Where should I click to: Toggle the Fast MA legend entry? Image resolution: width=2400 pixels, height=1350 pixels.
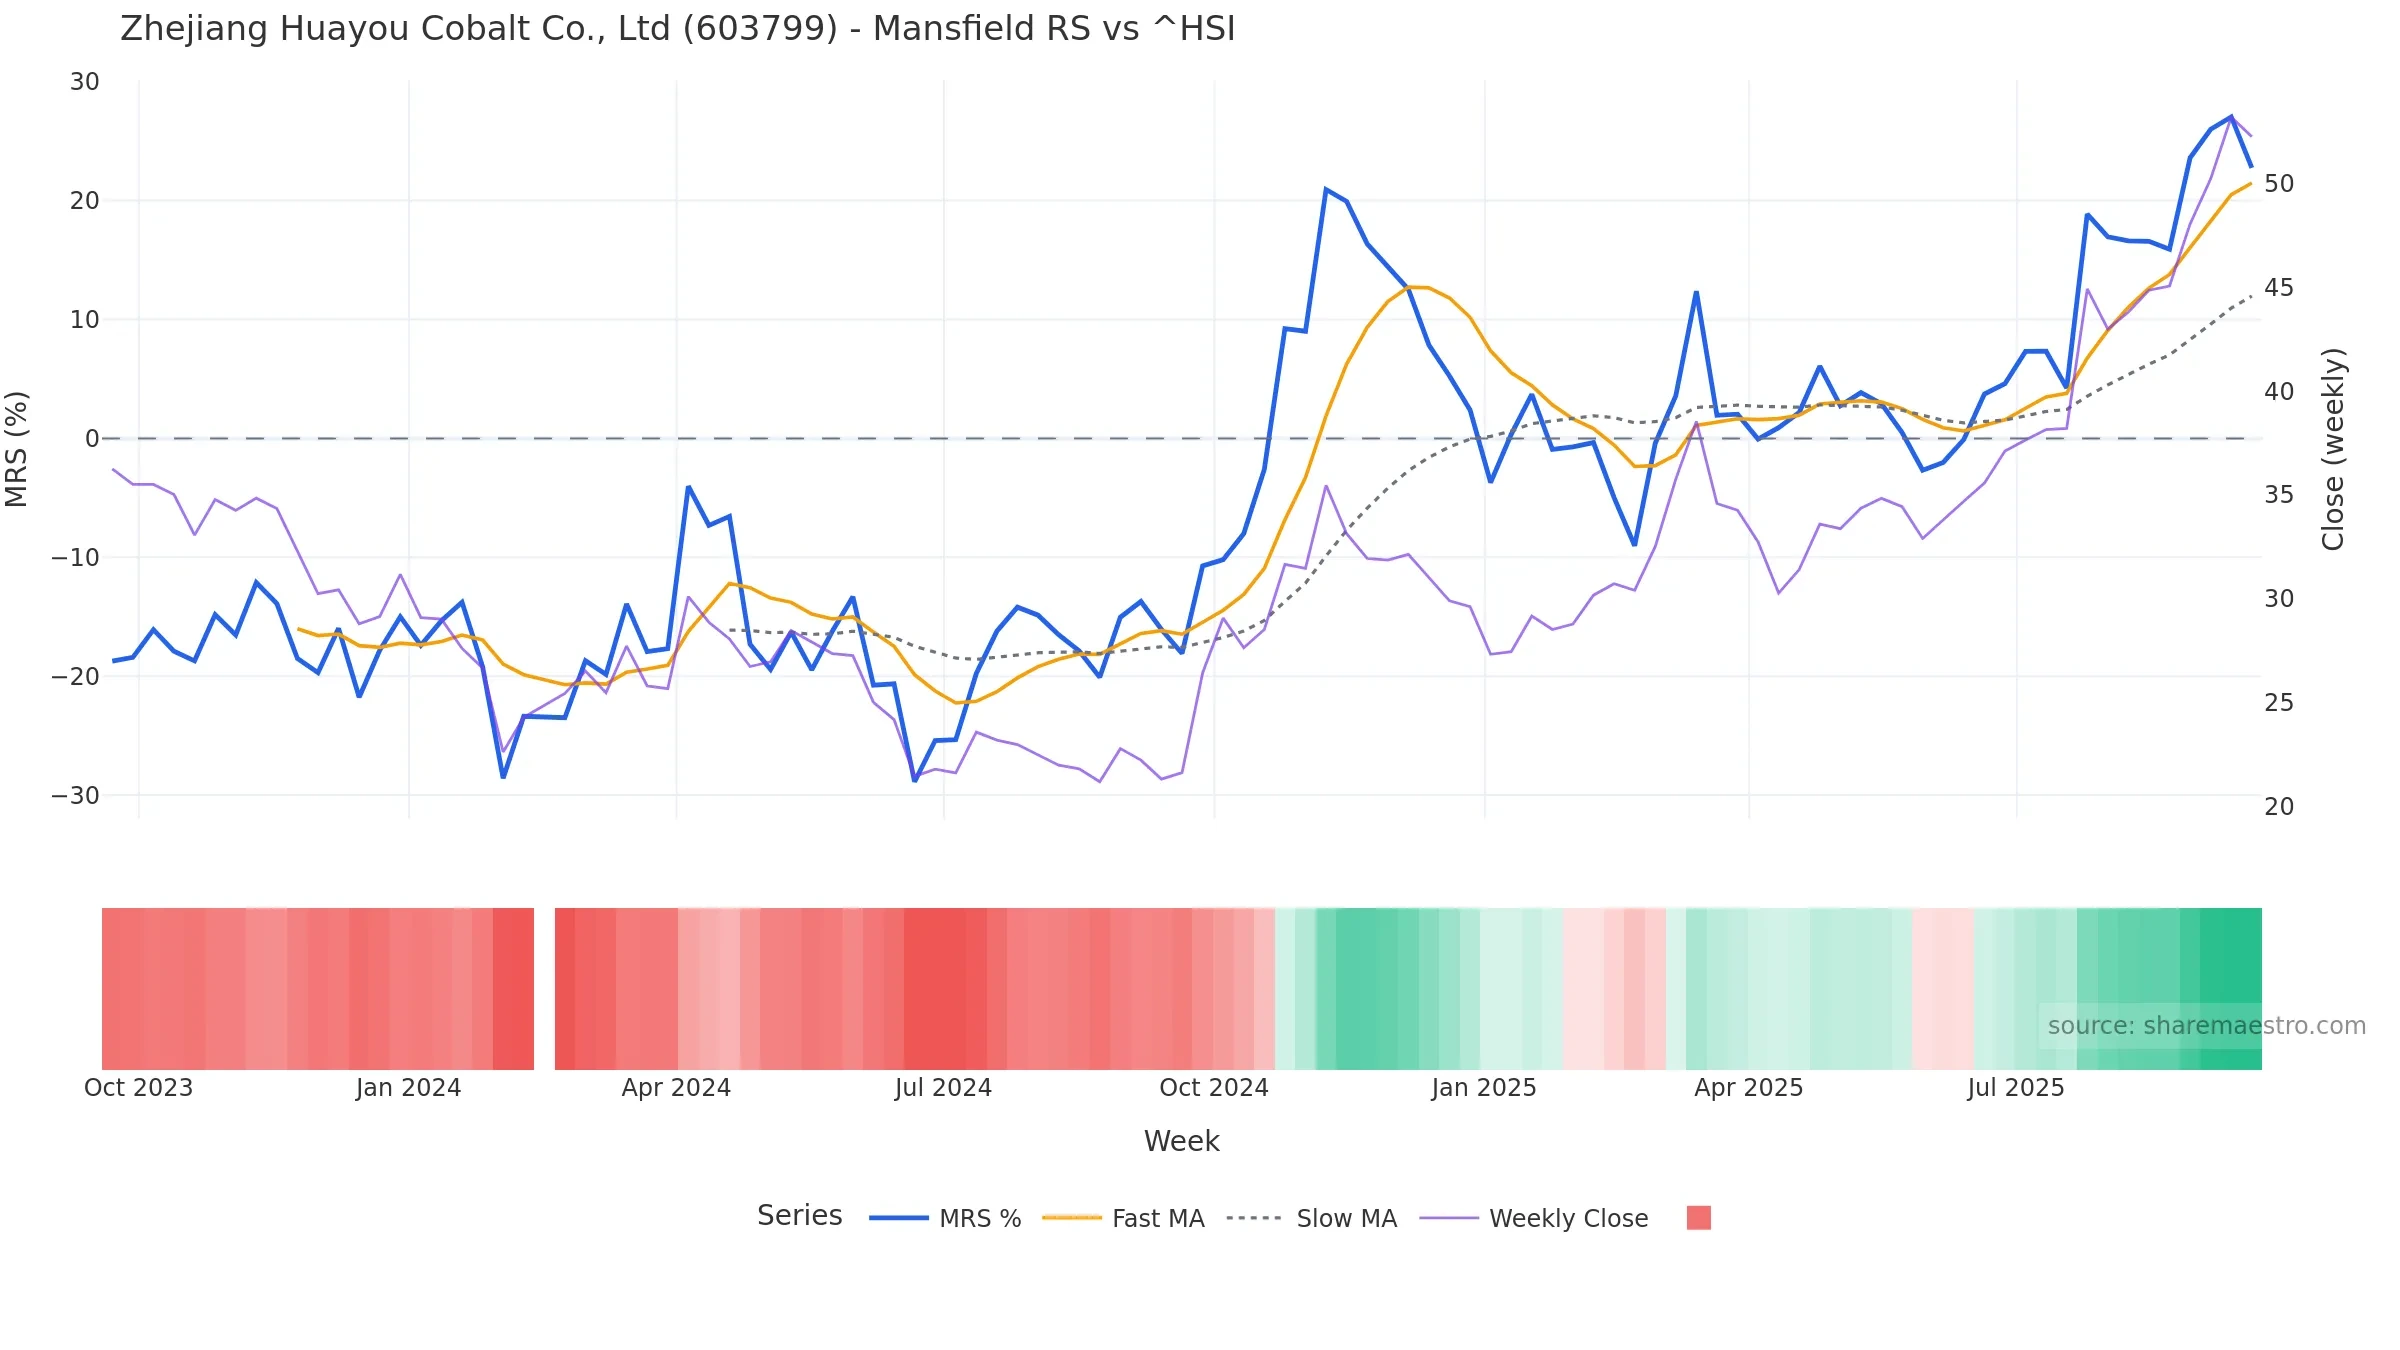(1123, 1218)
